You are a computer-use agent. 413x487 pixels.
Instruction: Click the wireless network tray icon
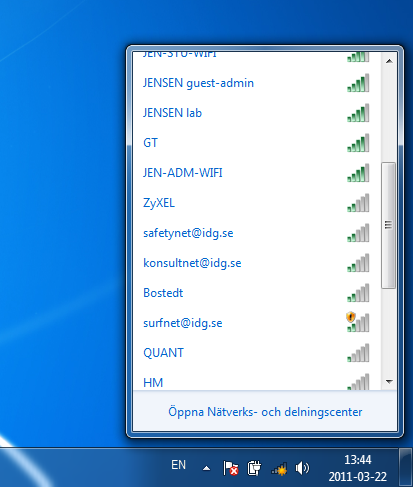(279, 469)
